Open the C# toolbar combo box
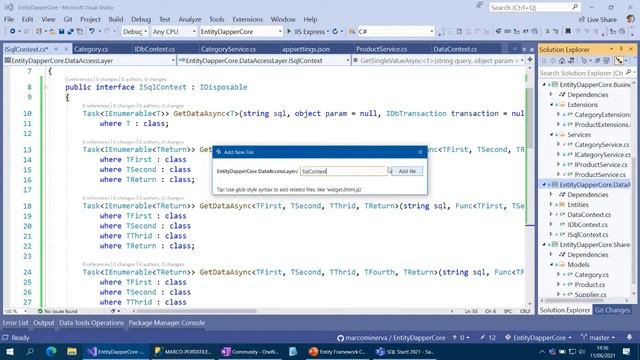The width and height of the screenshot is (640, 360). 396,31
